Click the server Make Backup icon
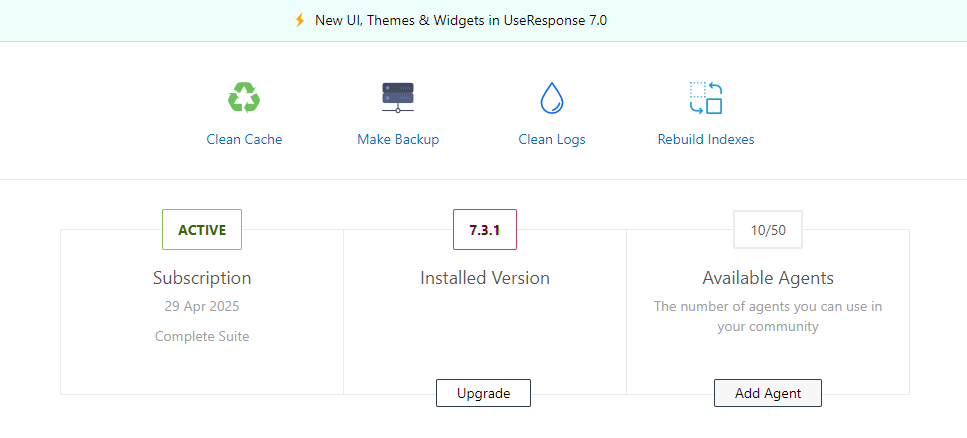967x438 pixels. [398, 97]
